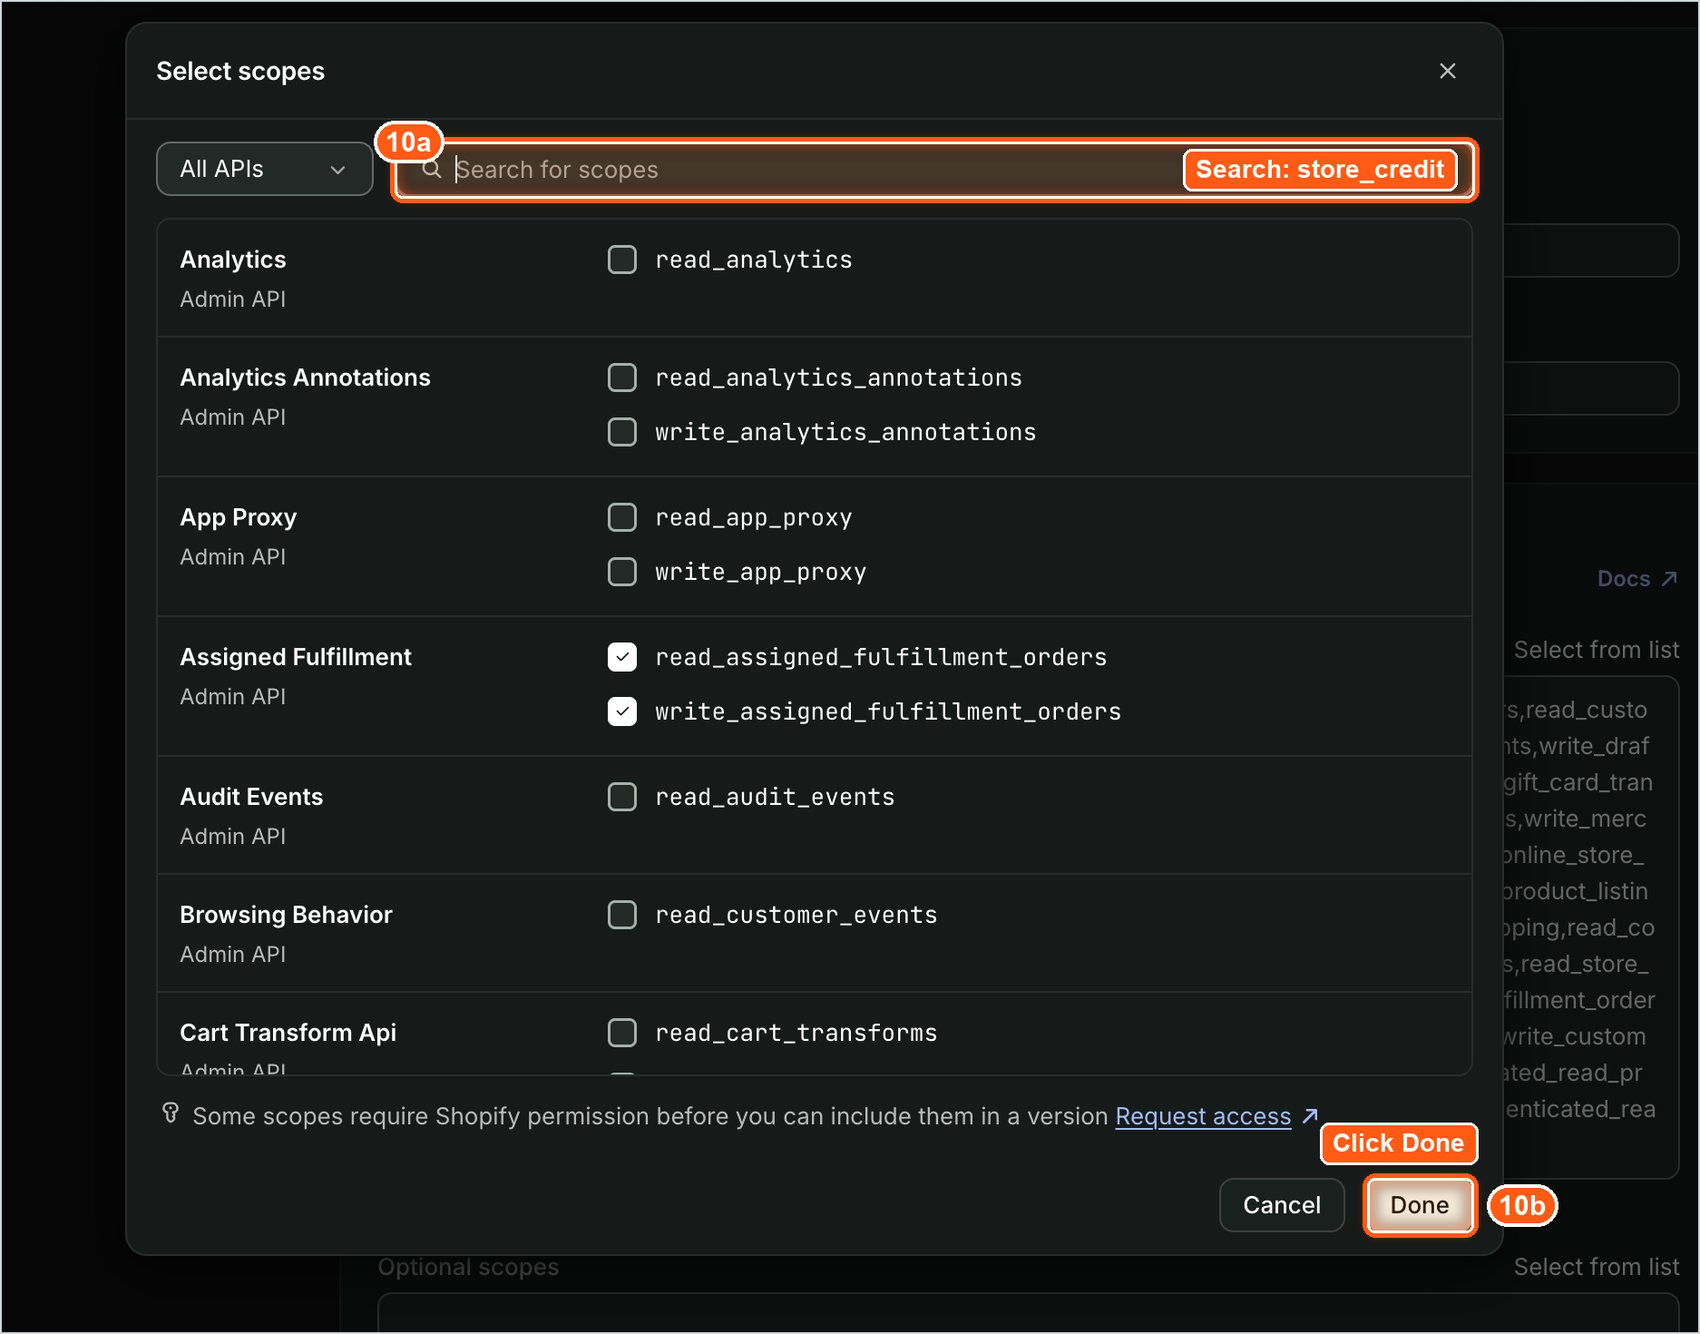Click the App Proxy heading

[238, 518]
